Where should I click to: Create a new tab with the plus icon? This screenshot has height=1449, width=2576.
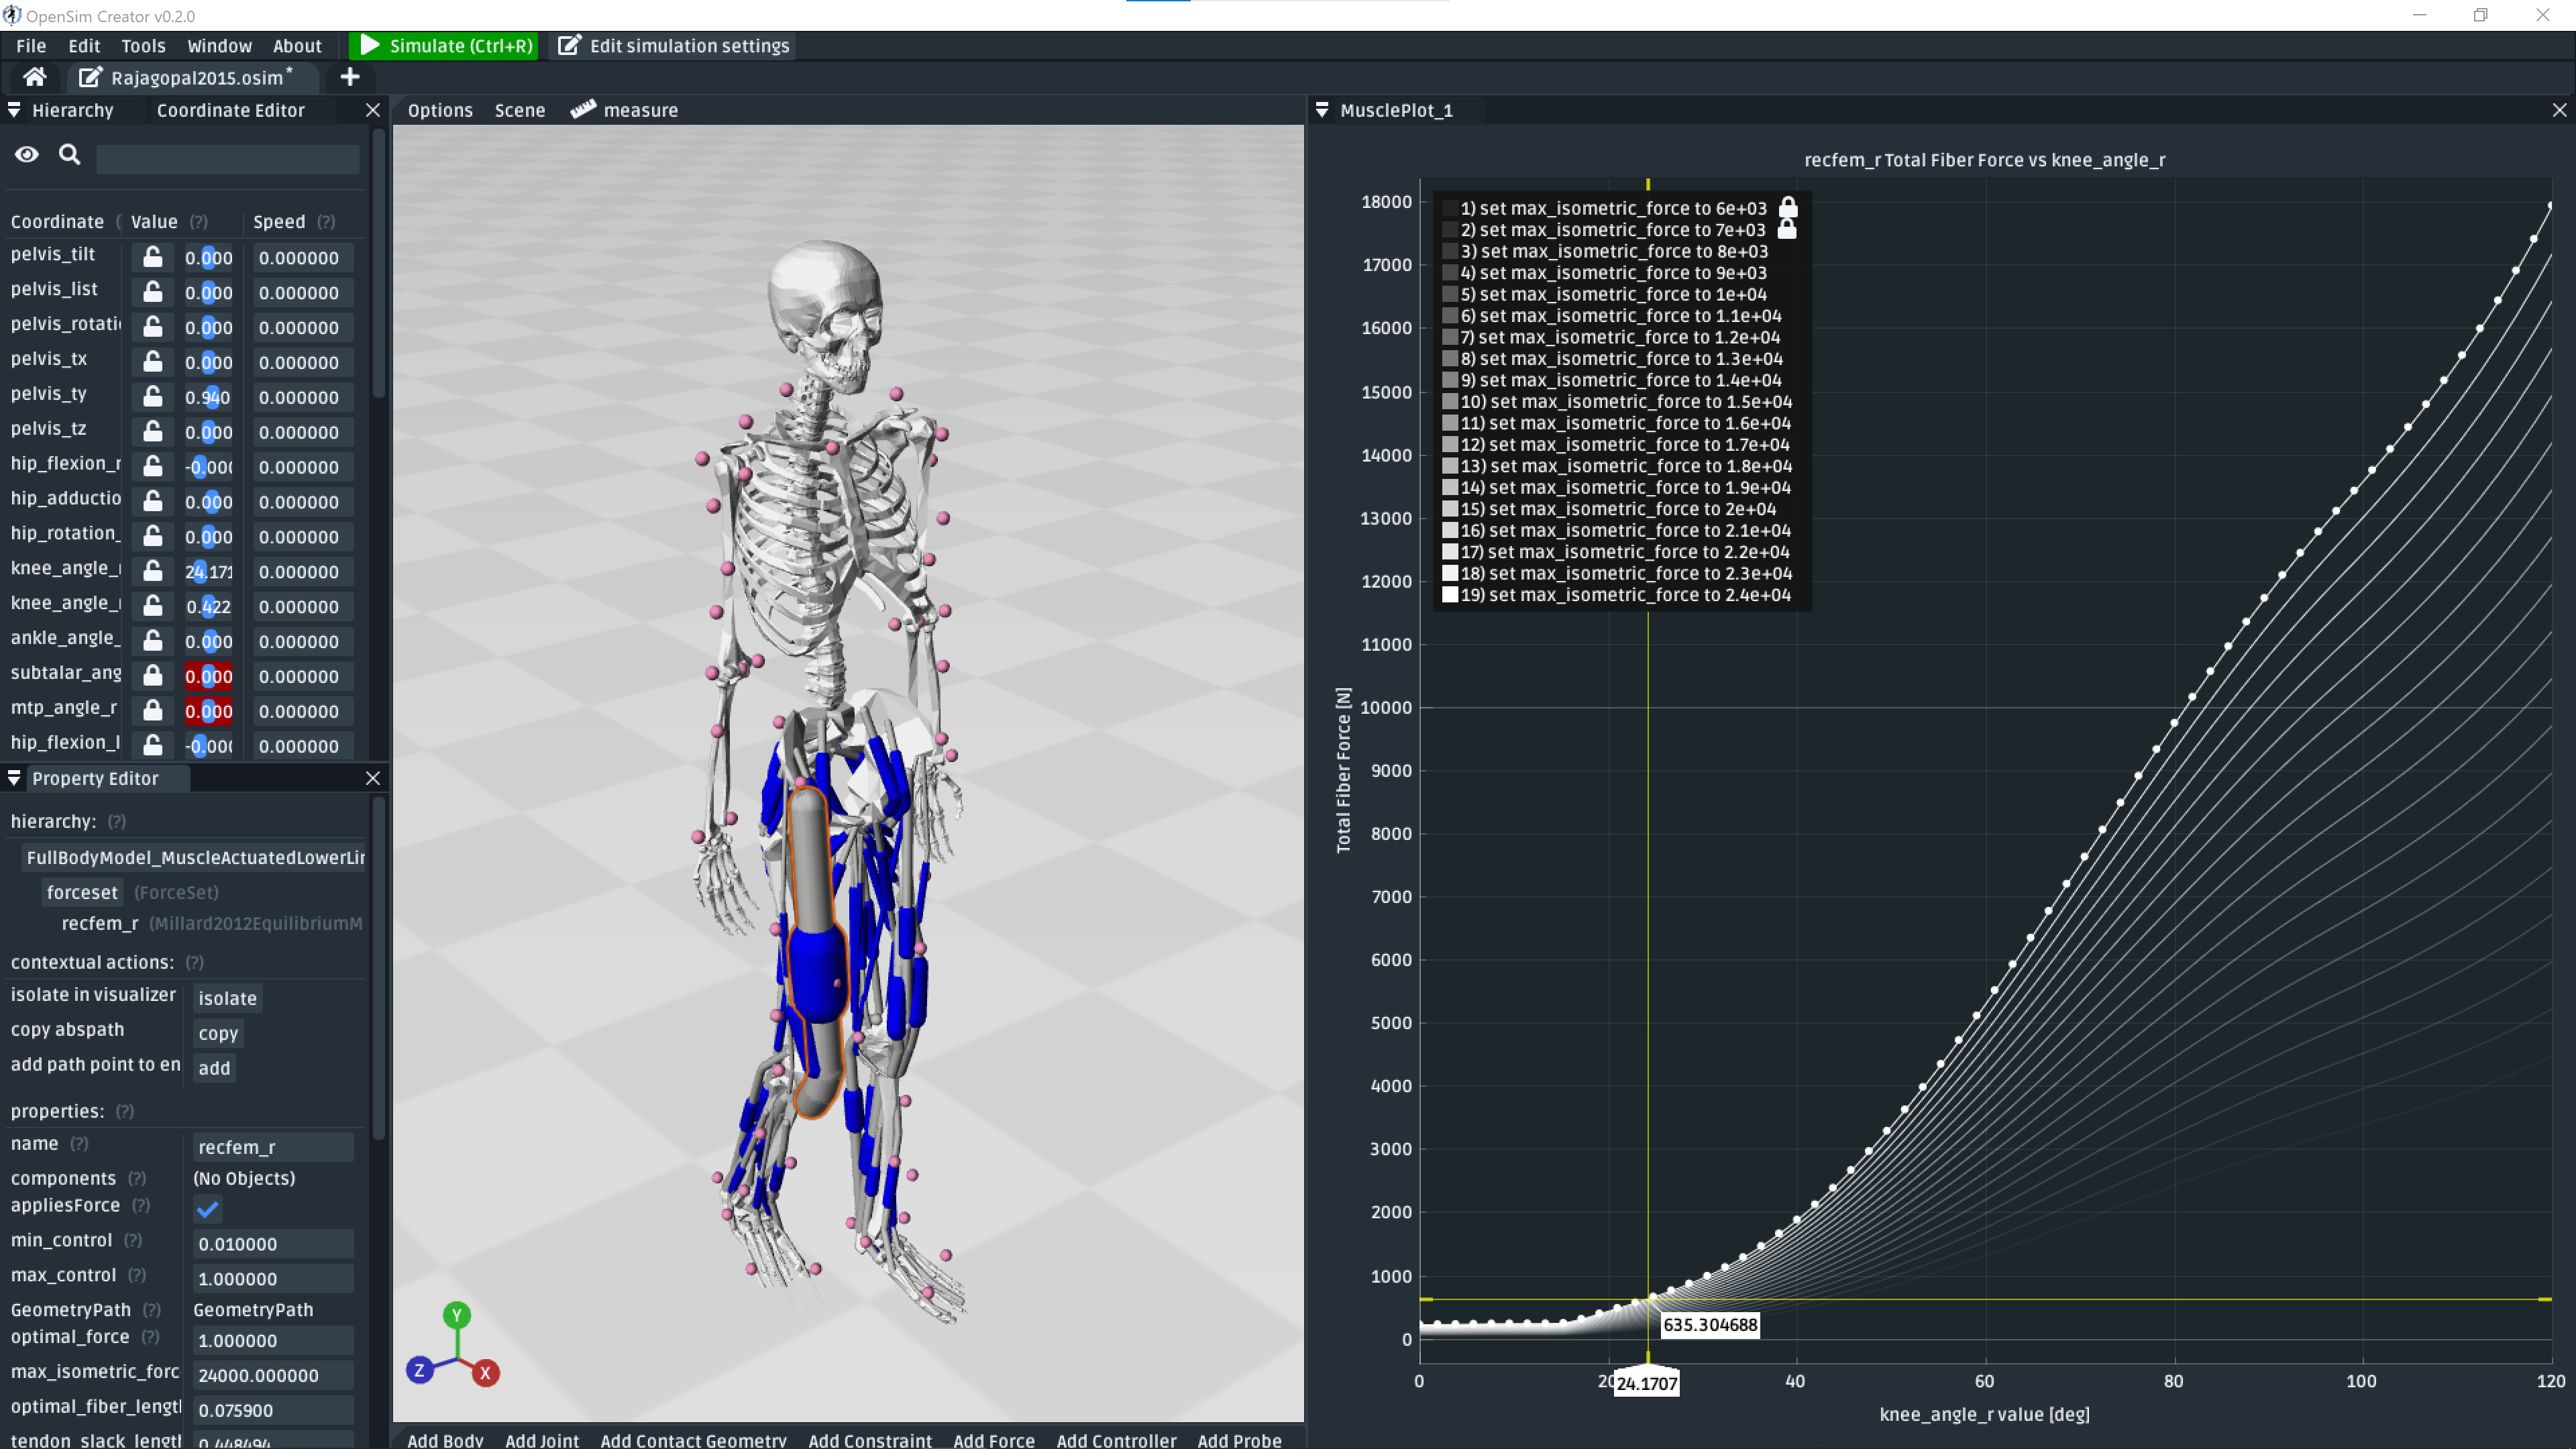tap(349, 77)
